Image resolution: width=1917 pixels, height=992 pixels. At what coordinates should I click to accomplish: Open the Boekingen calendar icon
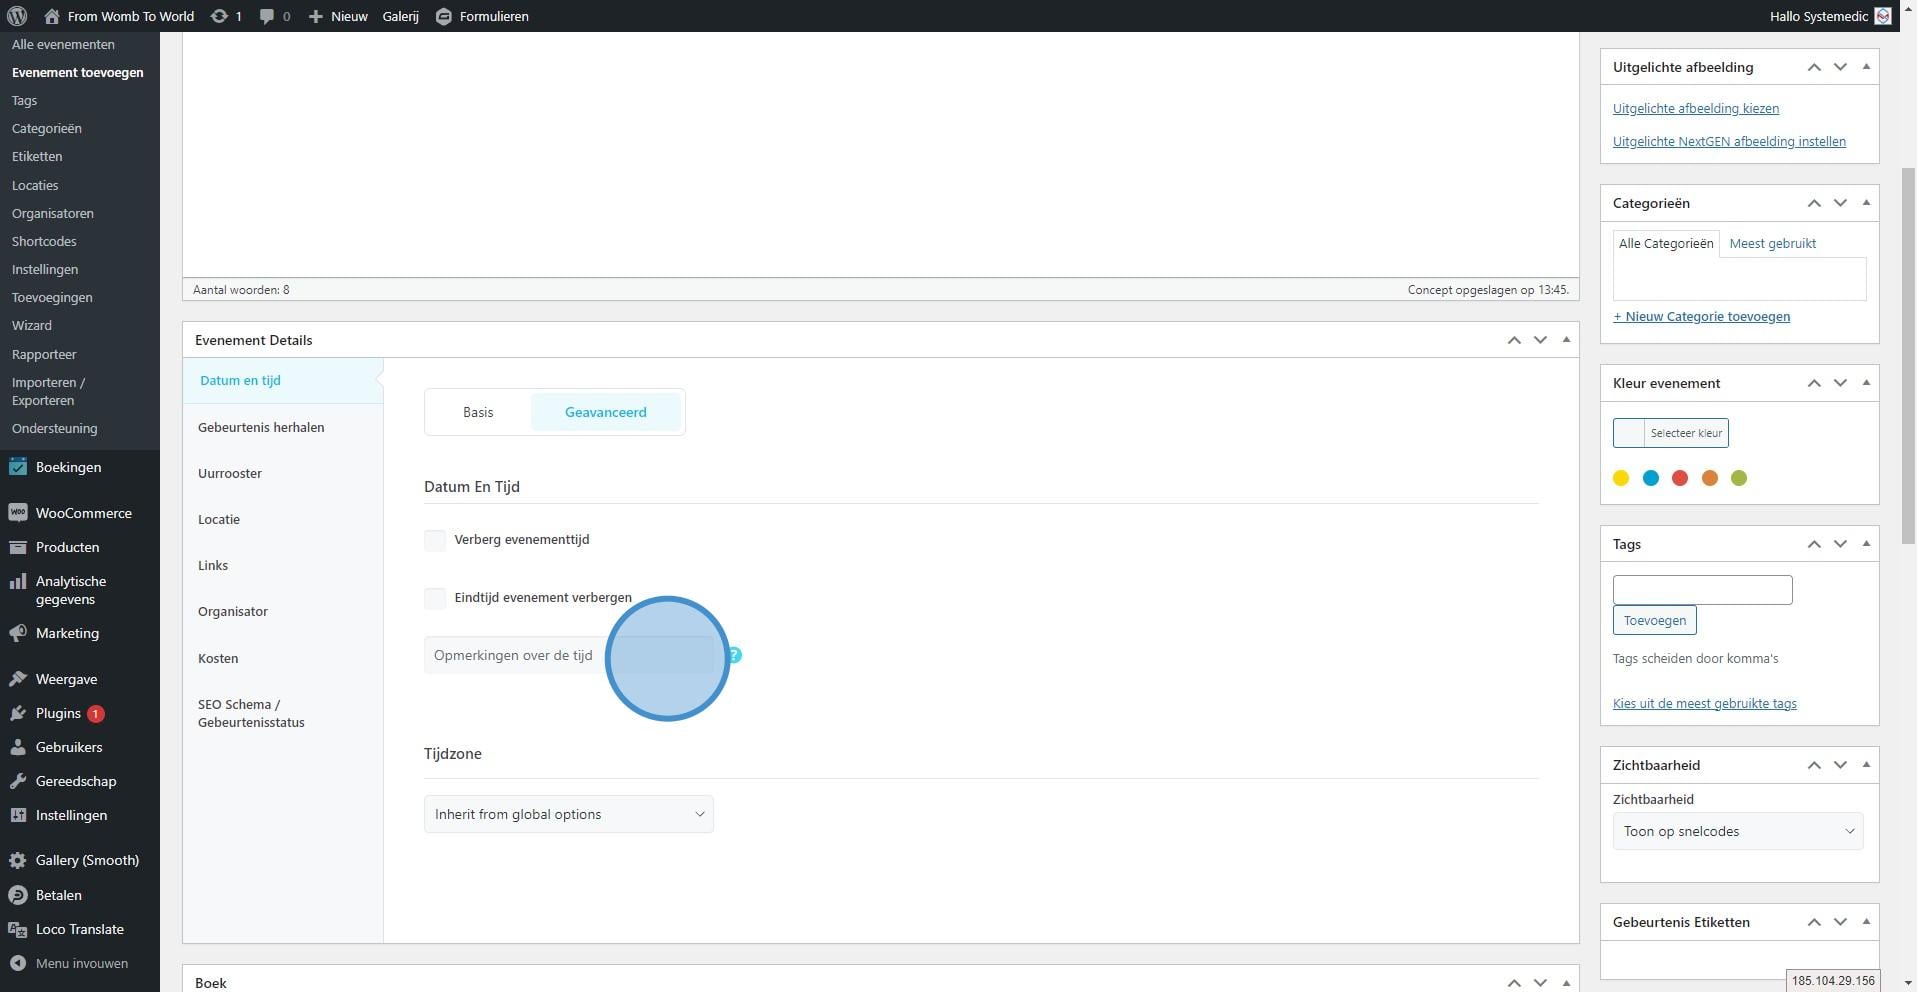[18, 467]
